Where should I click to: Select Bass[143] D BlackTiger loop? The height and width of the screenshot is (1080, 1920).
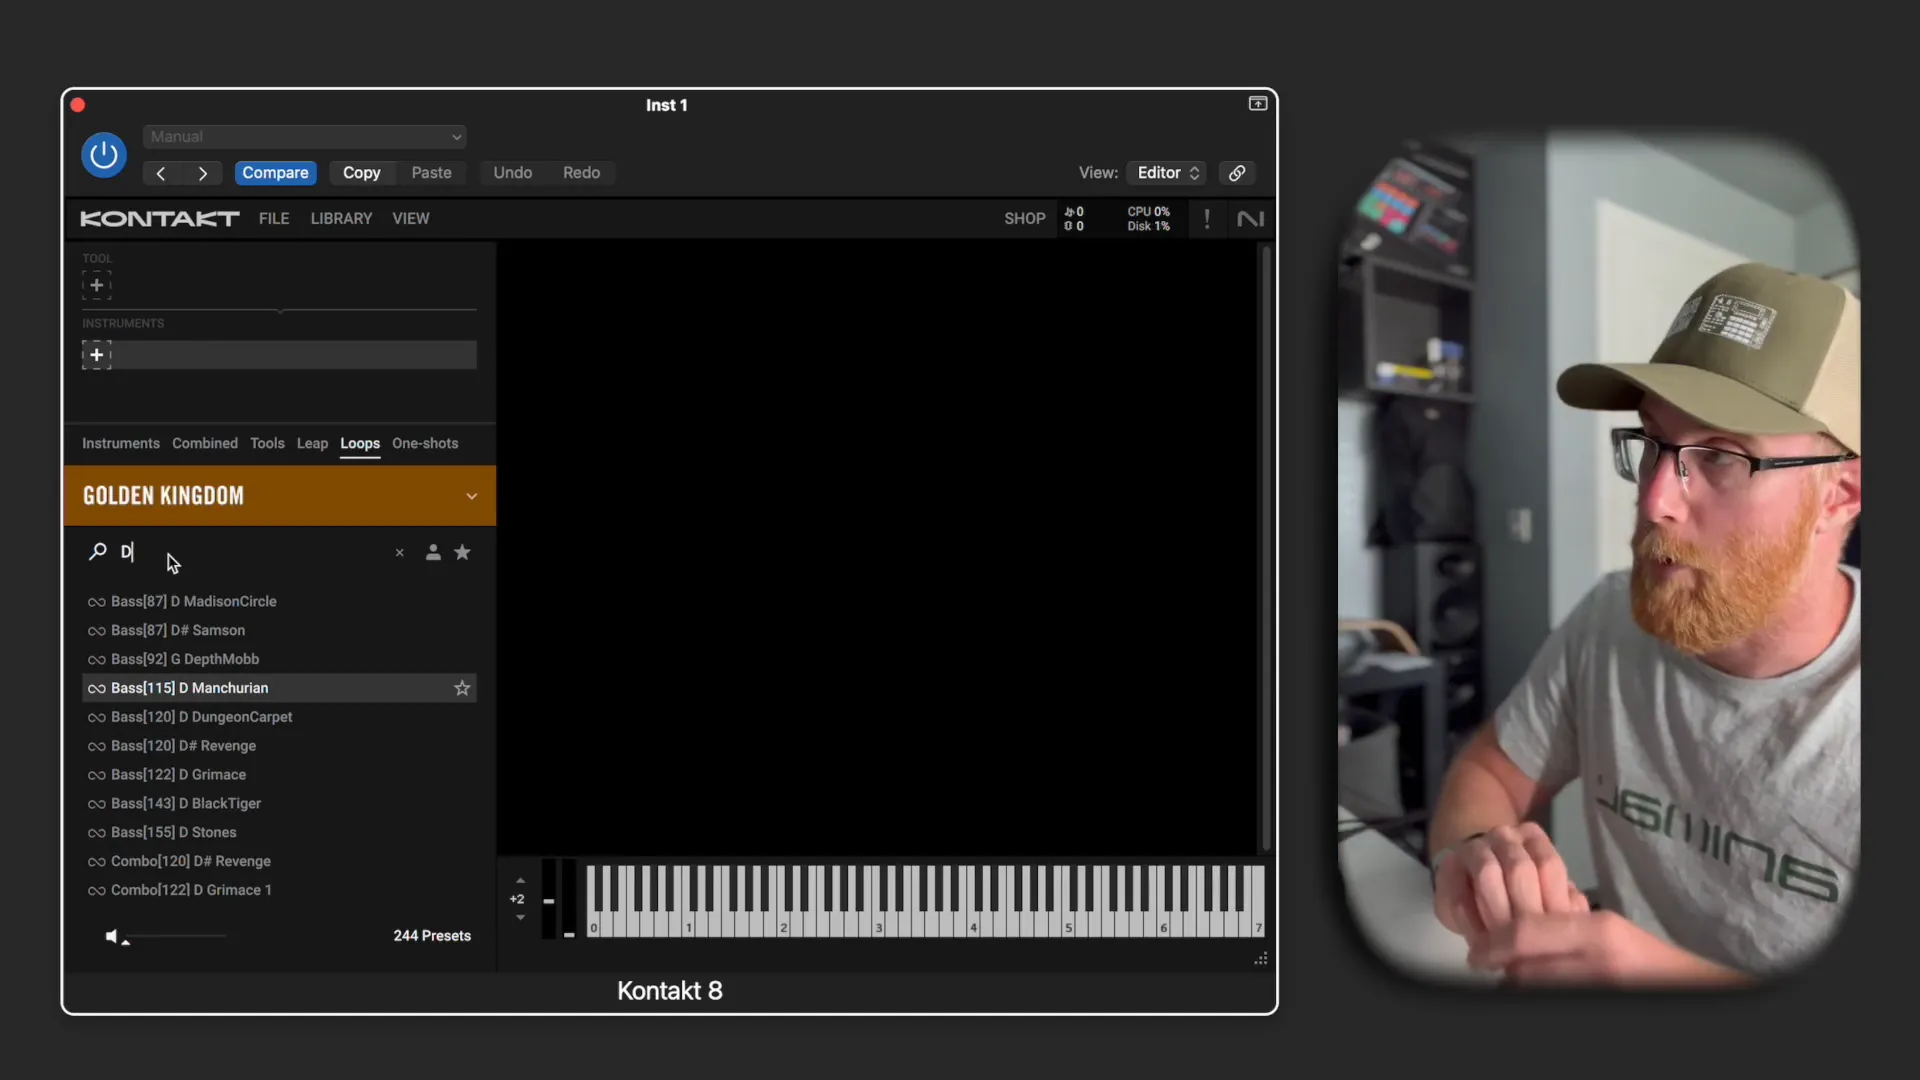point(279,804)
